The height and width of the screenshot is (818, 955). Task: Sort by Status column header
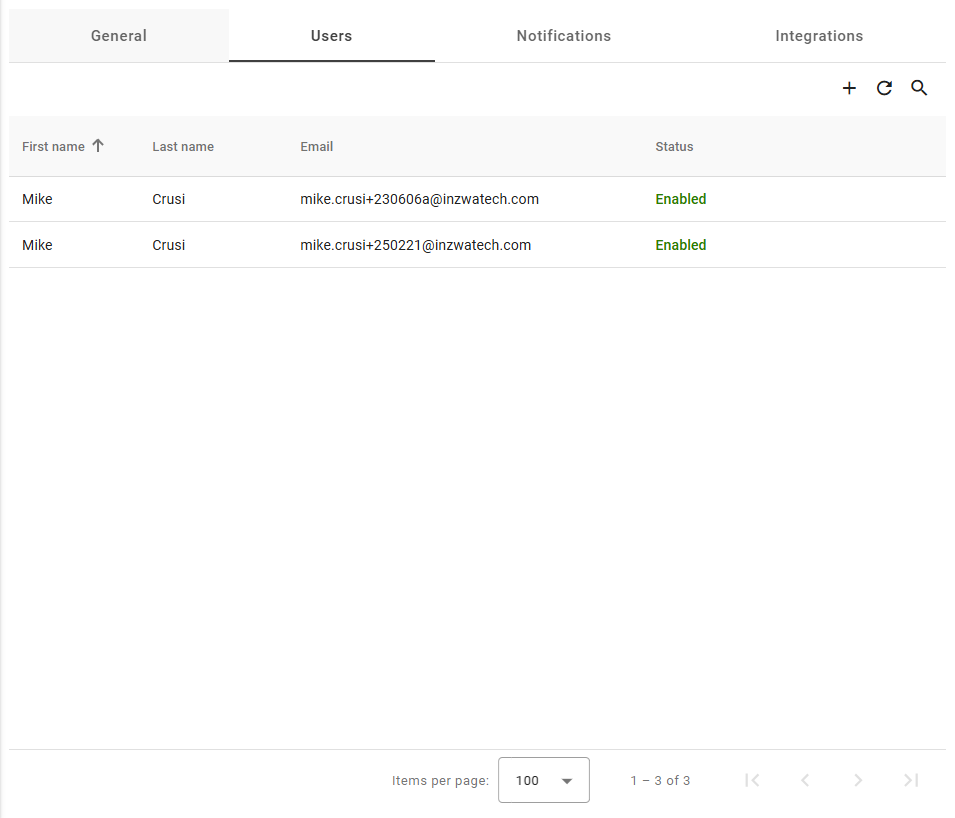674,147
